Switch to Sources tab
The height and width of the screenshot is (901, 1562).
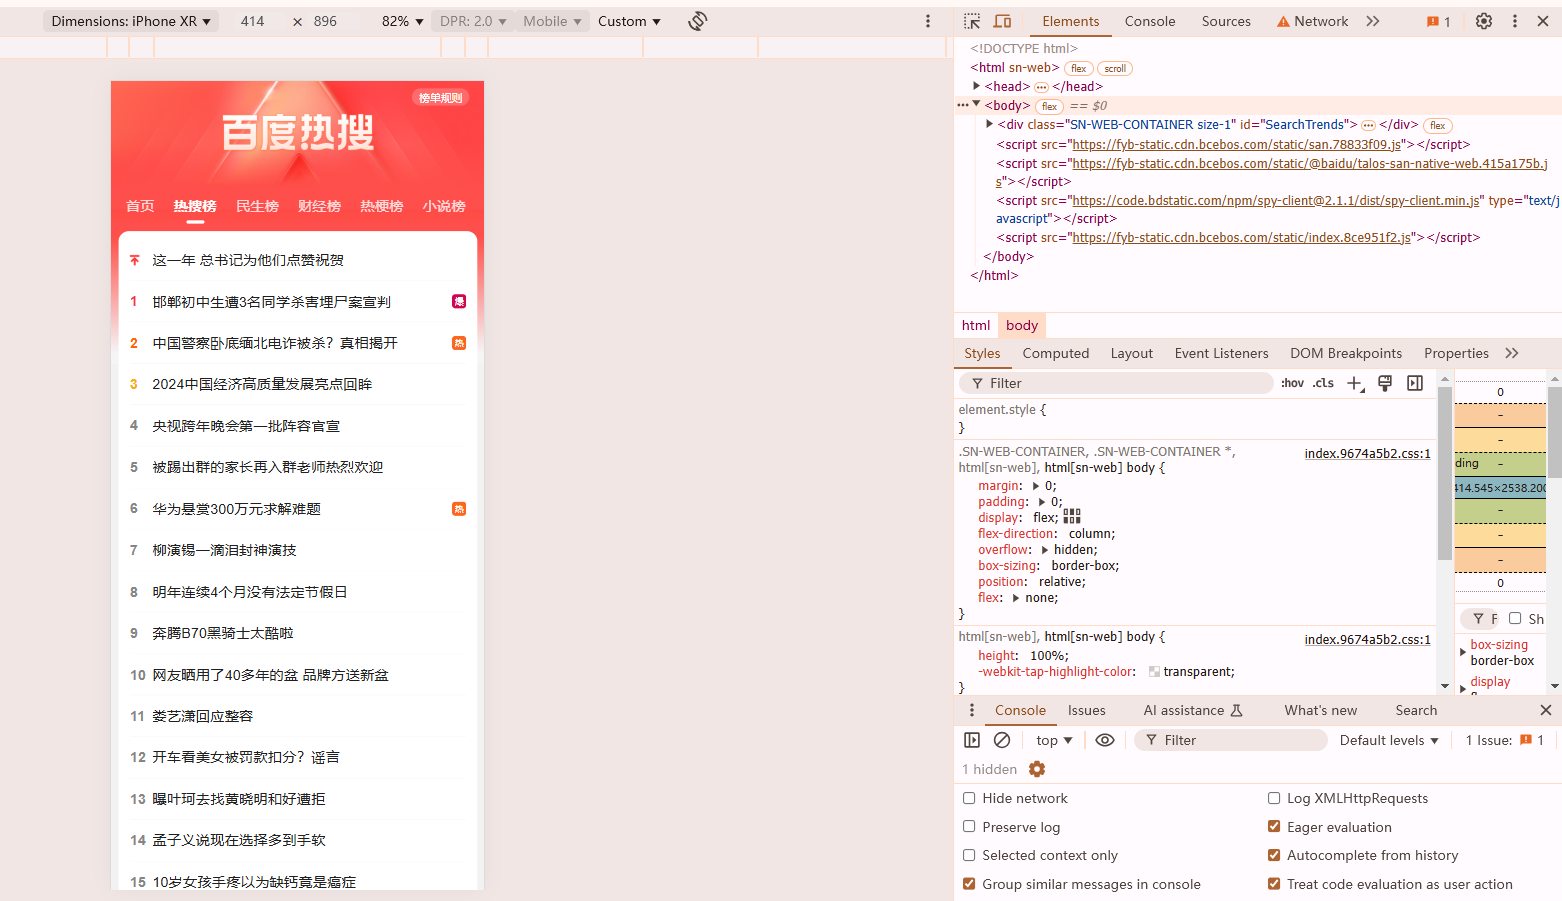[1226, 21]
